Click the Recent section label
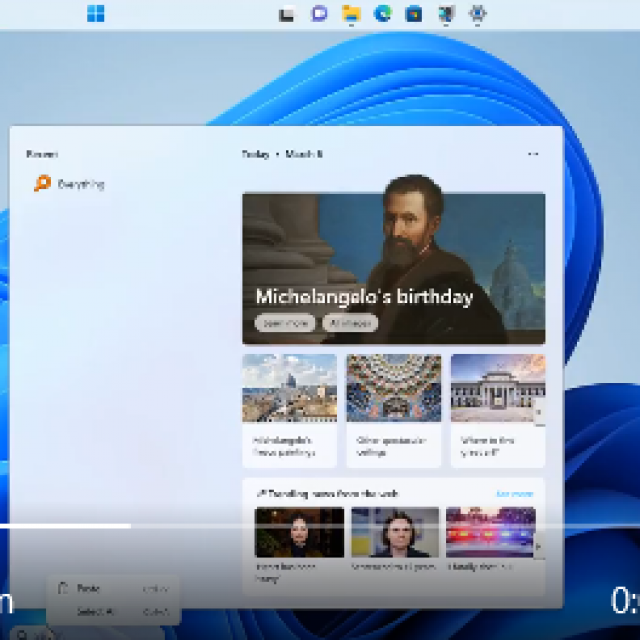The image size is (640, 640). [x=42, y=154]
